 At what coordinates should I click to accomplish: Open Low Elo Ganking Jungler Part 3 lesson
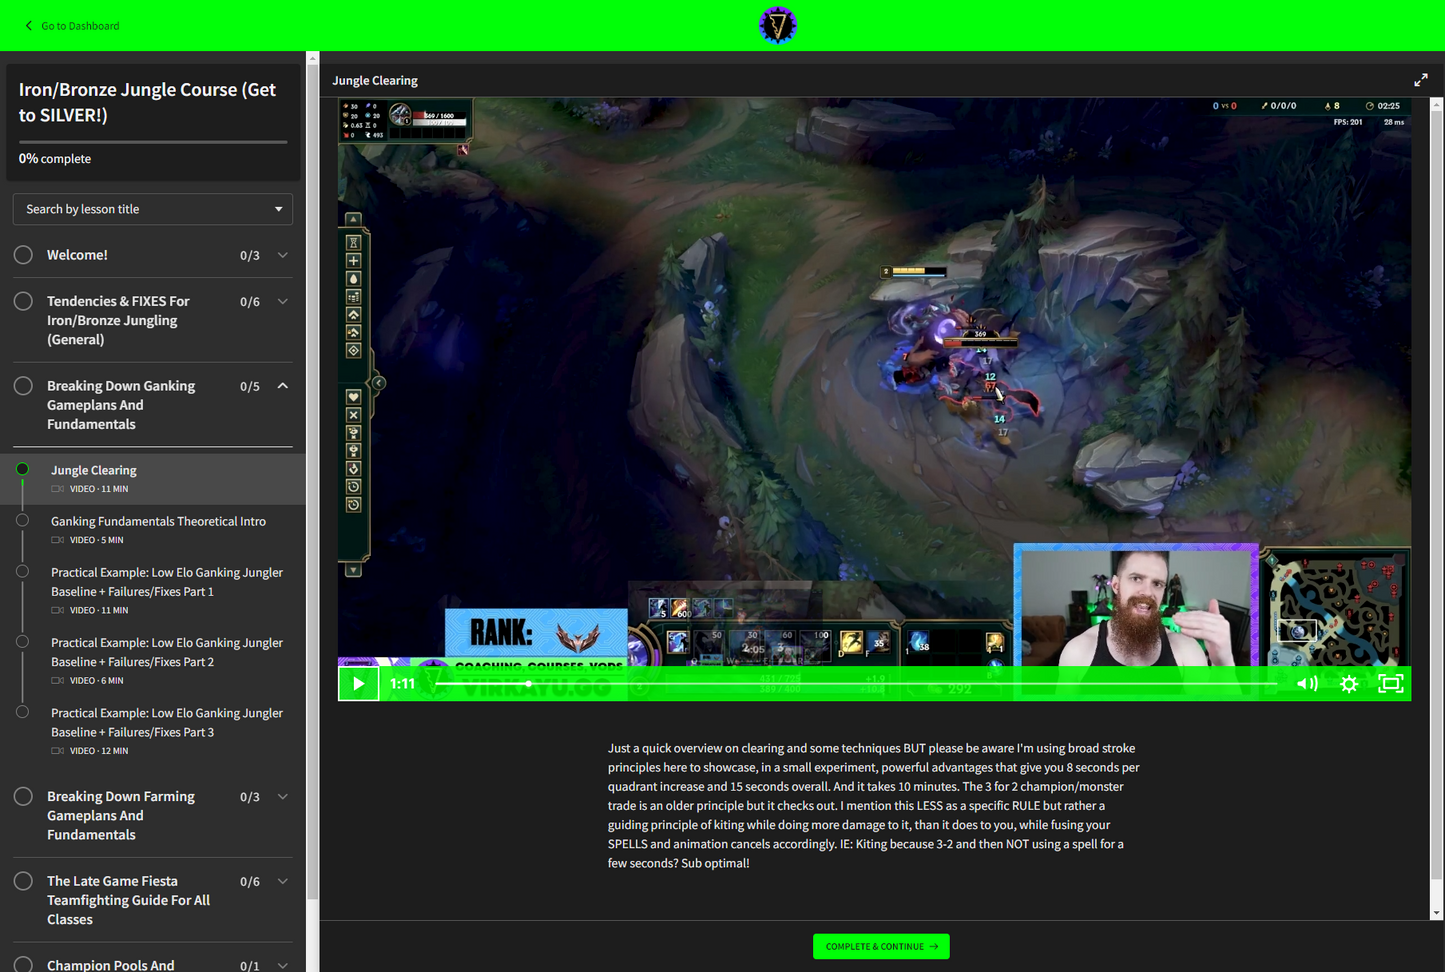tap(166, 722)
